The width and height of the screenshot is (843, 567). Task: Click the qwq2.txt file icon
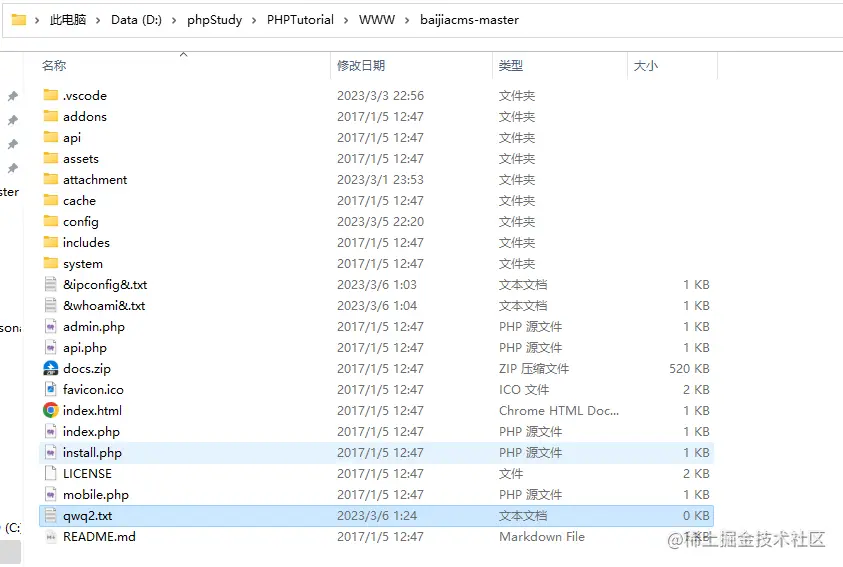(51, 515)
